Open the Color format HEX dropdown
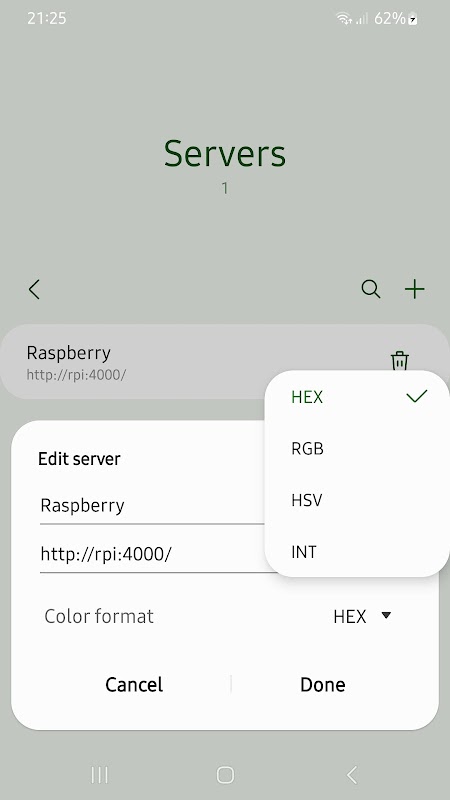450x800 pixels. pyautogui.click(x=362, y=616)
